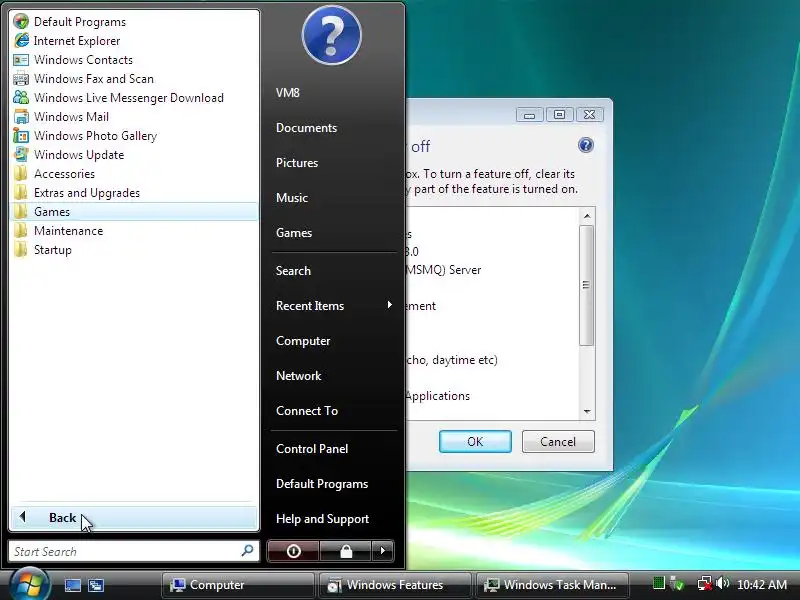Click the network disconnected tray icon
This screenshot has width=800, height=600.
pos(705,583)
